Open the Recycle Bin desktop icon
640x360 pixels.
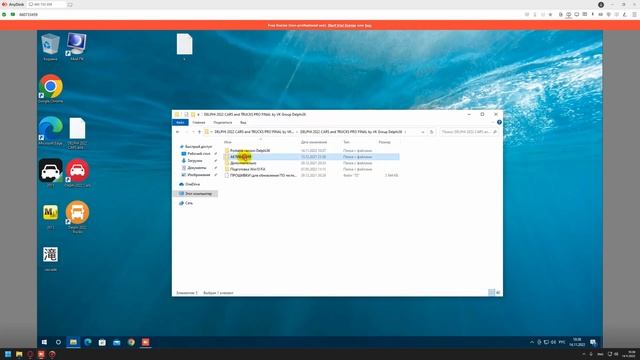[x=50, y=45]
